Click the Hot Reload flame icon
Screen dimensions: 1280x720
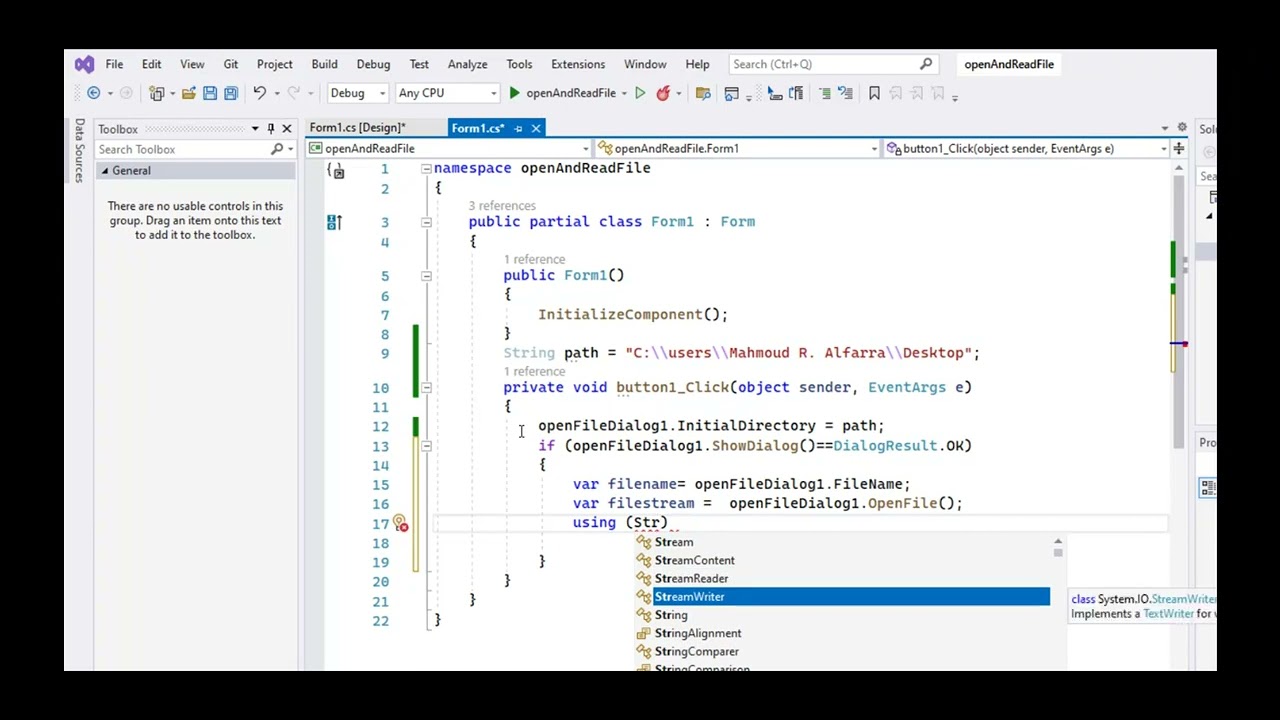tap(663, 93)
